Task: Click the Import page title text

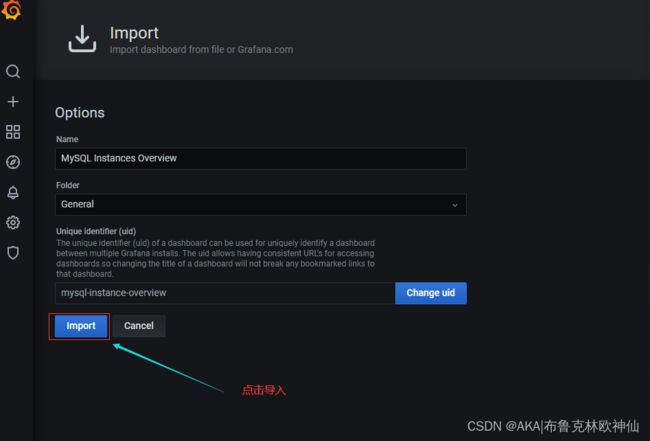Action: click(134, 33)
